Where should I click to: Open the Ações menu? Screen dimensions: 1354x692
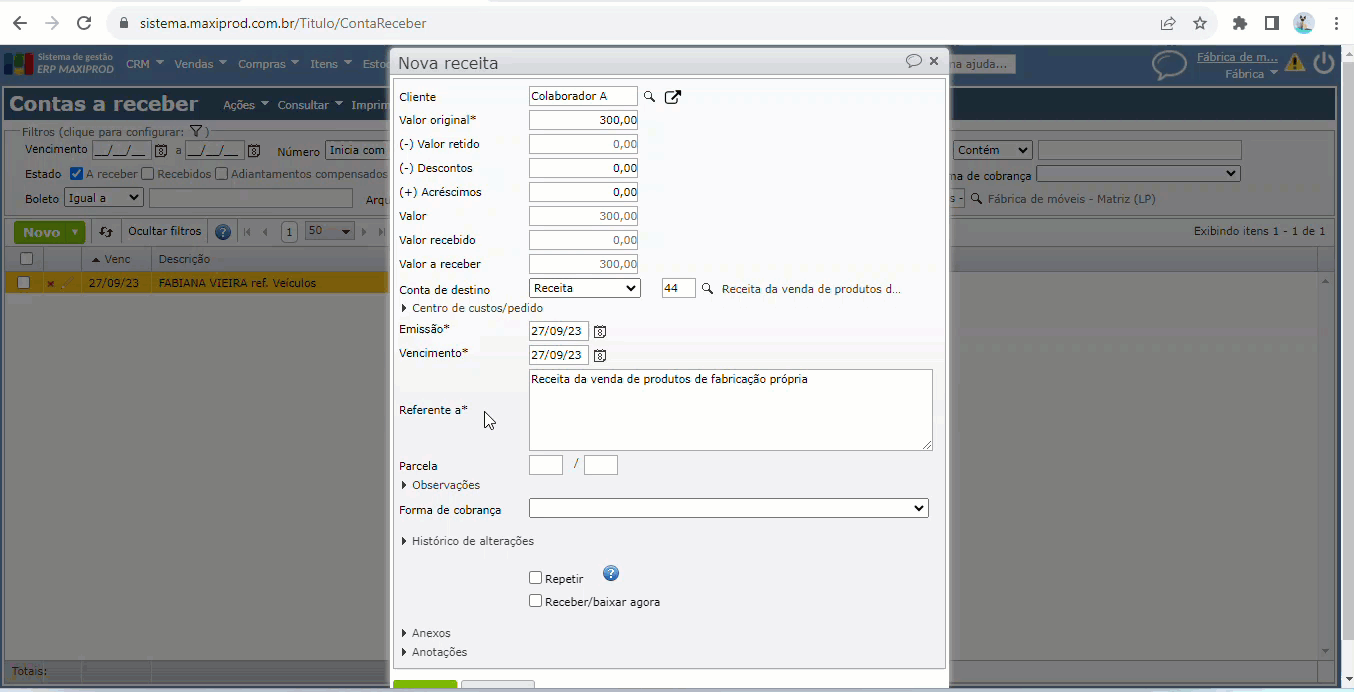click(246, 105)
